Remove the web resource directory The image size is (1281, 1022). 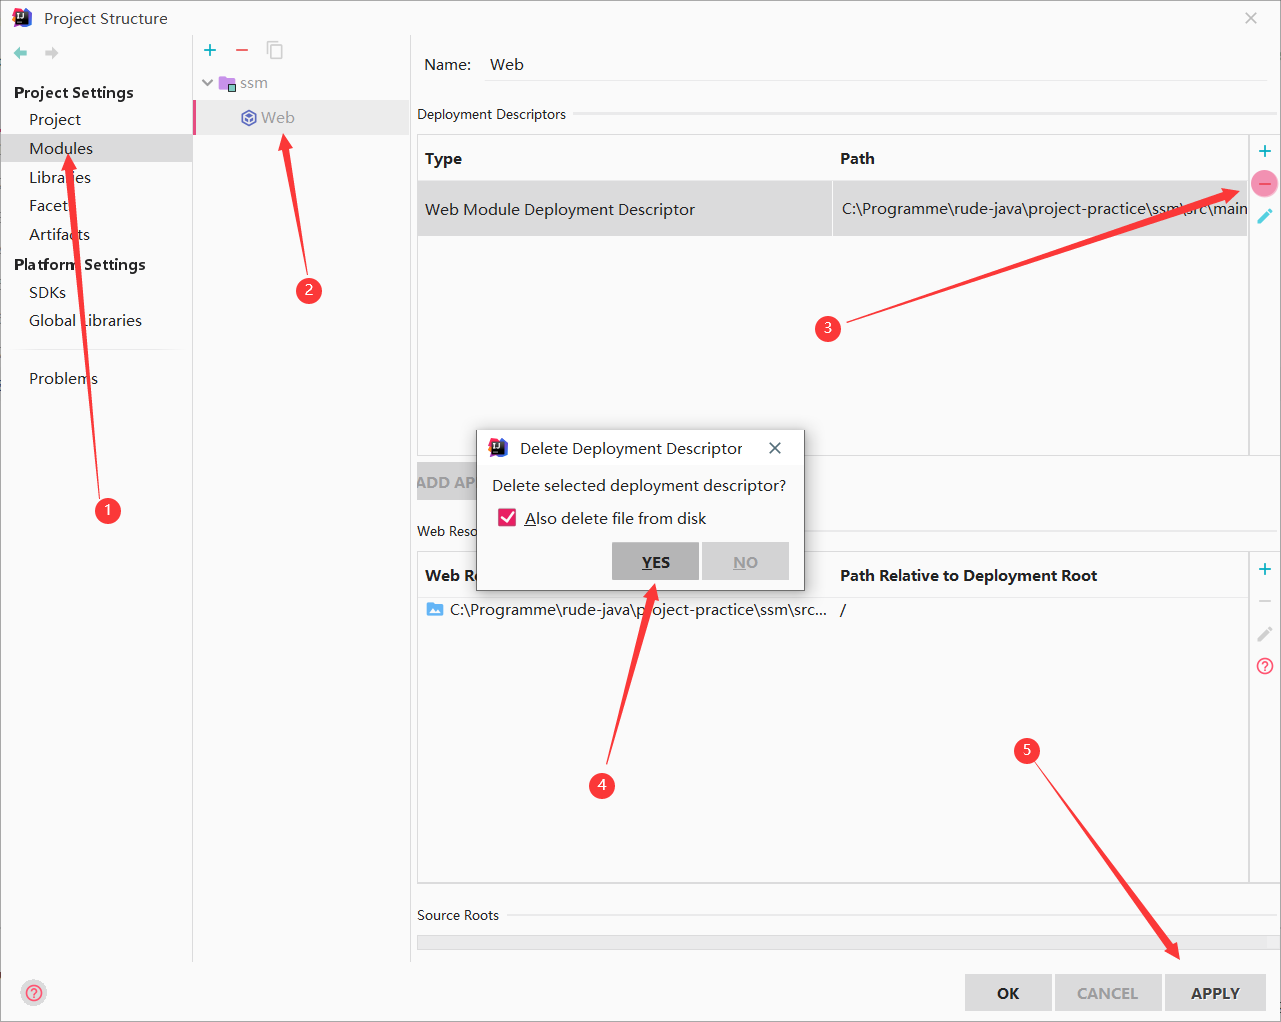(1265, 601)
